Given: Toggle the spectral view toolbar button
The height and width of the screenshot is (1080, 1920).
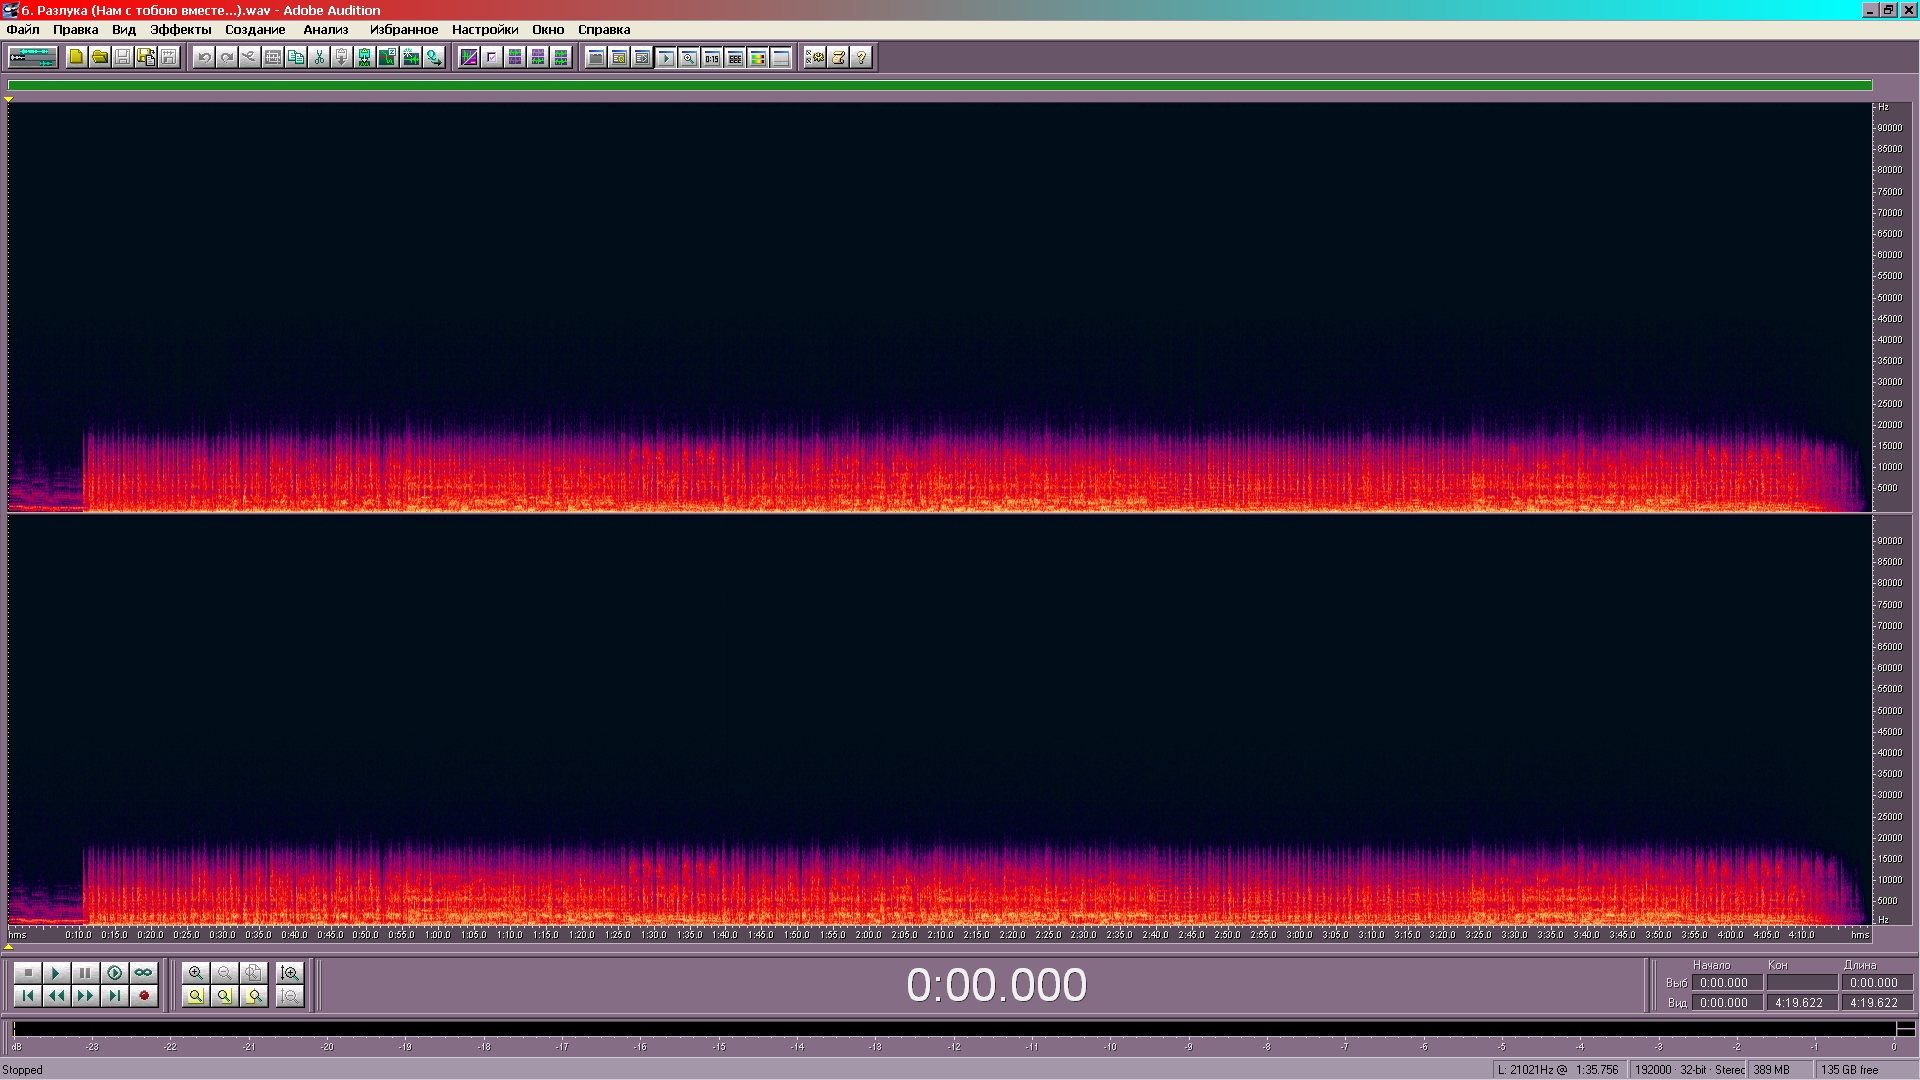Looking at the screenshot, I should click(469, 57).
